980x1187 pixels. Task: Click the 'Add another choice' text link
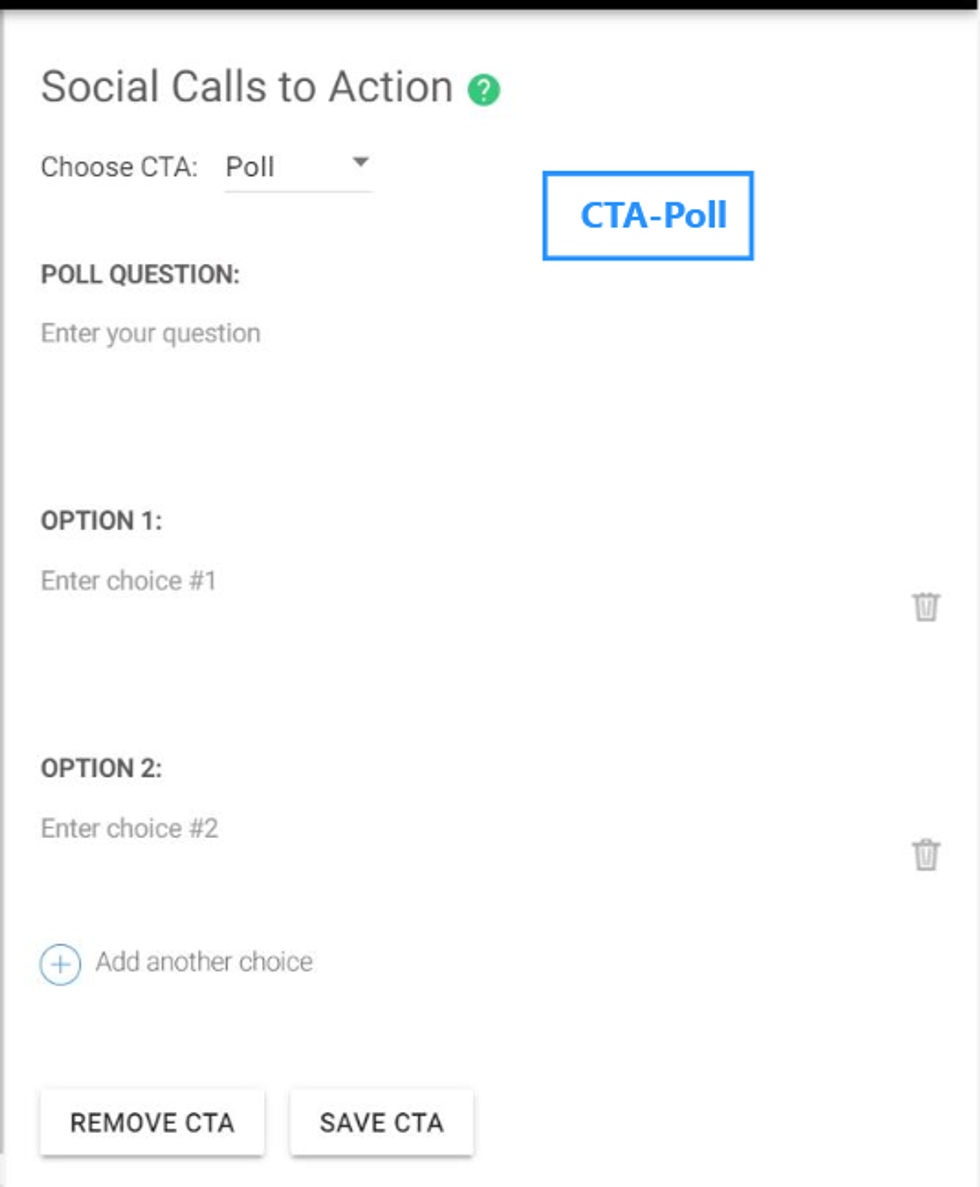tap(204, 962)
